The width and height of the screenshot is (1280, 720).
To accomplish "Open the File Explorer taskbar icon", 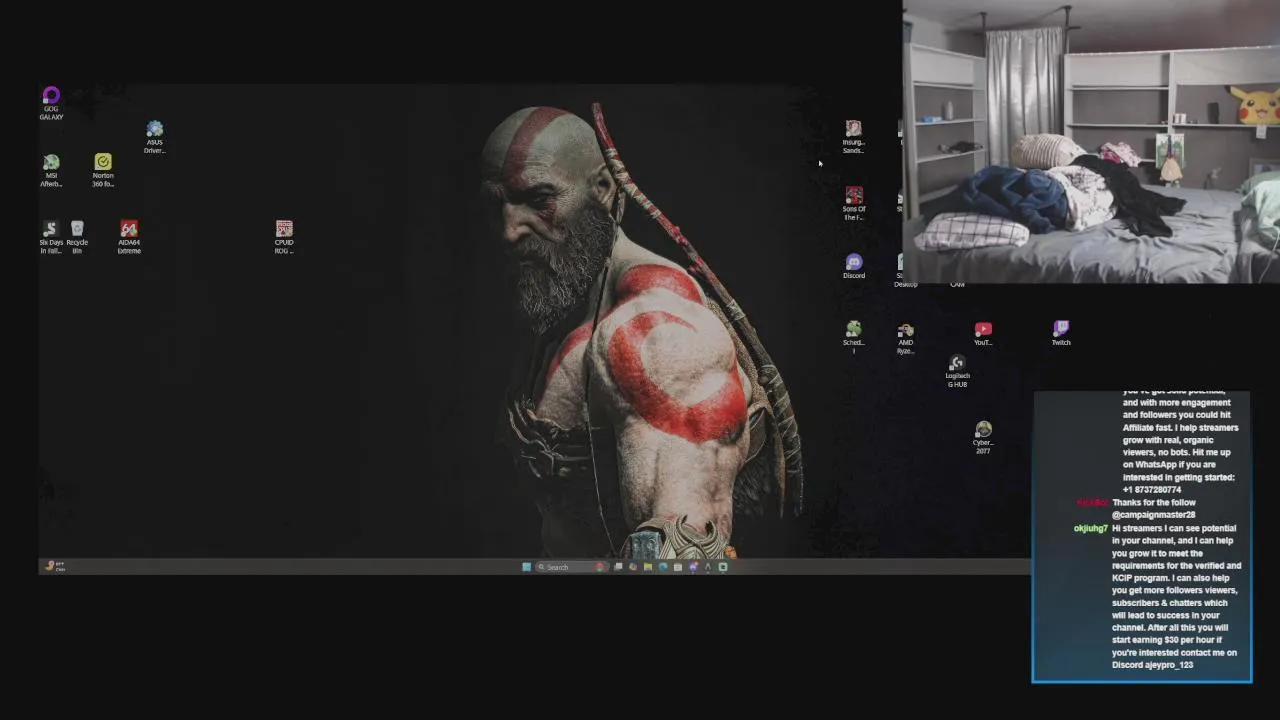I will [x=648, y=567].
